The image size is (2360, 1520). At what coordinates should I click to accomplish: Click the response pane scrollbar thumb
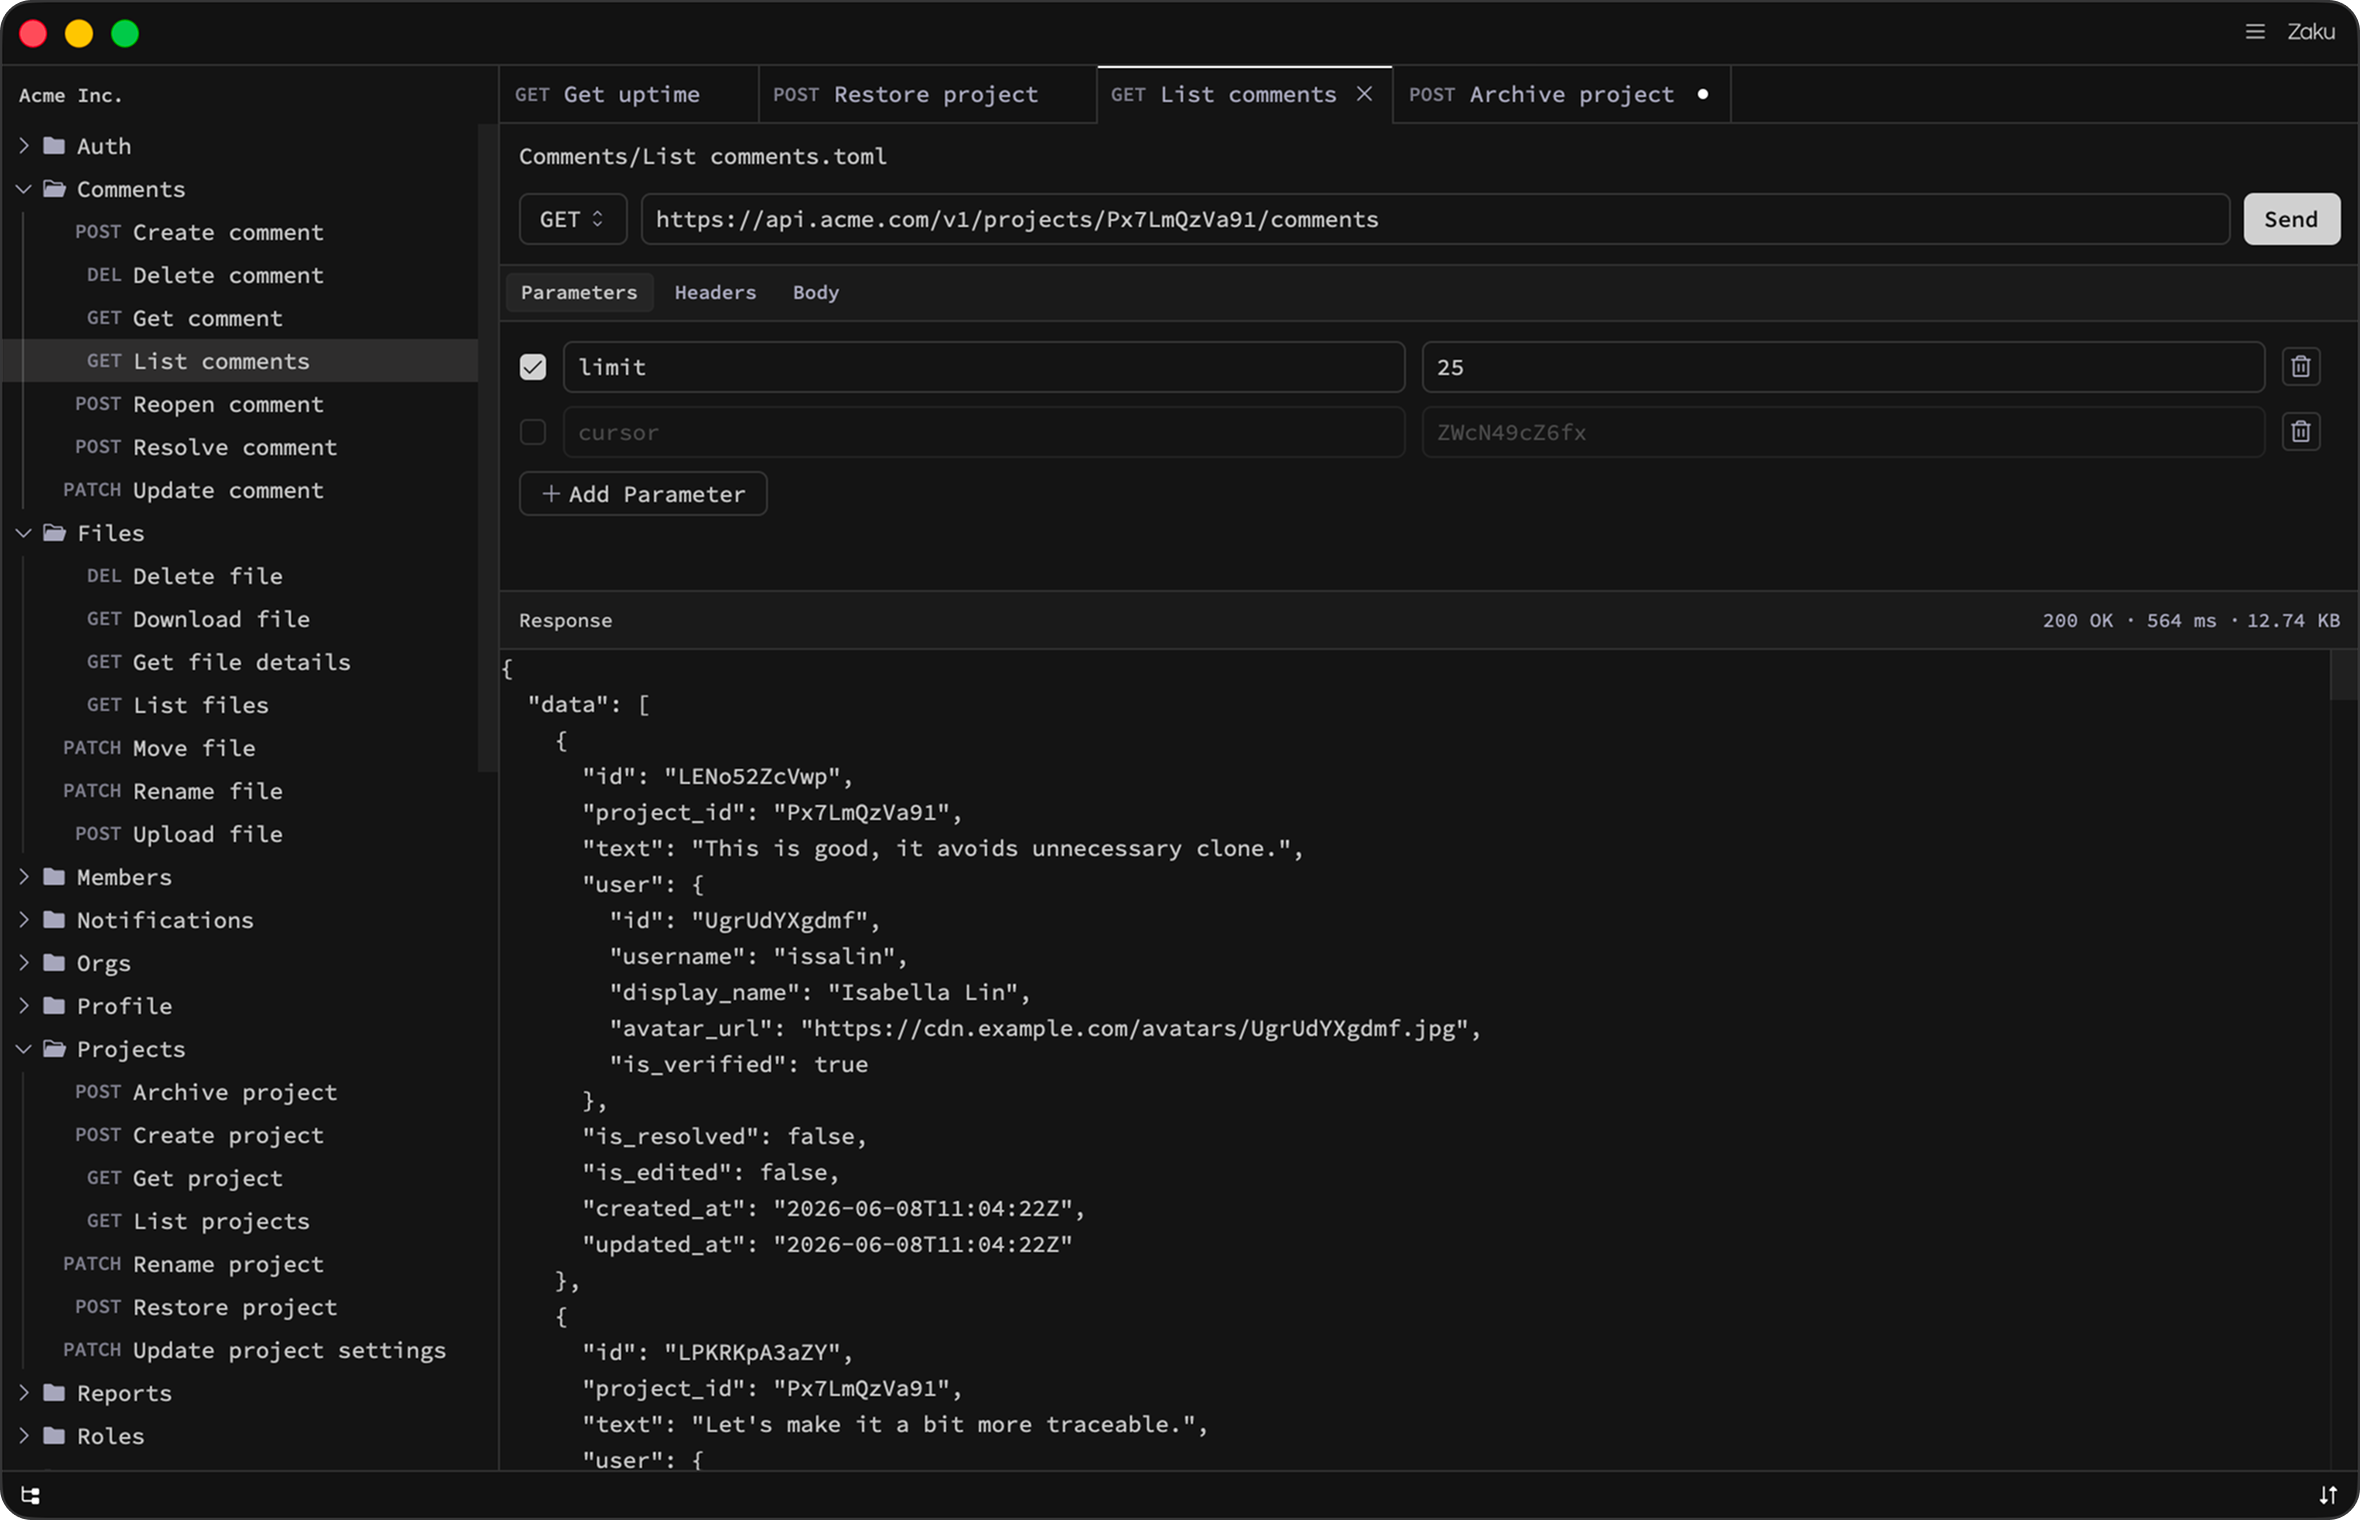pyautogui.click(x=2344, y=675)
